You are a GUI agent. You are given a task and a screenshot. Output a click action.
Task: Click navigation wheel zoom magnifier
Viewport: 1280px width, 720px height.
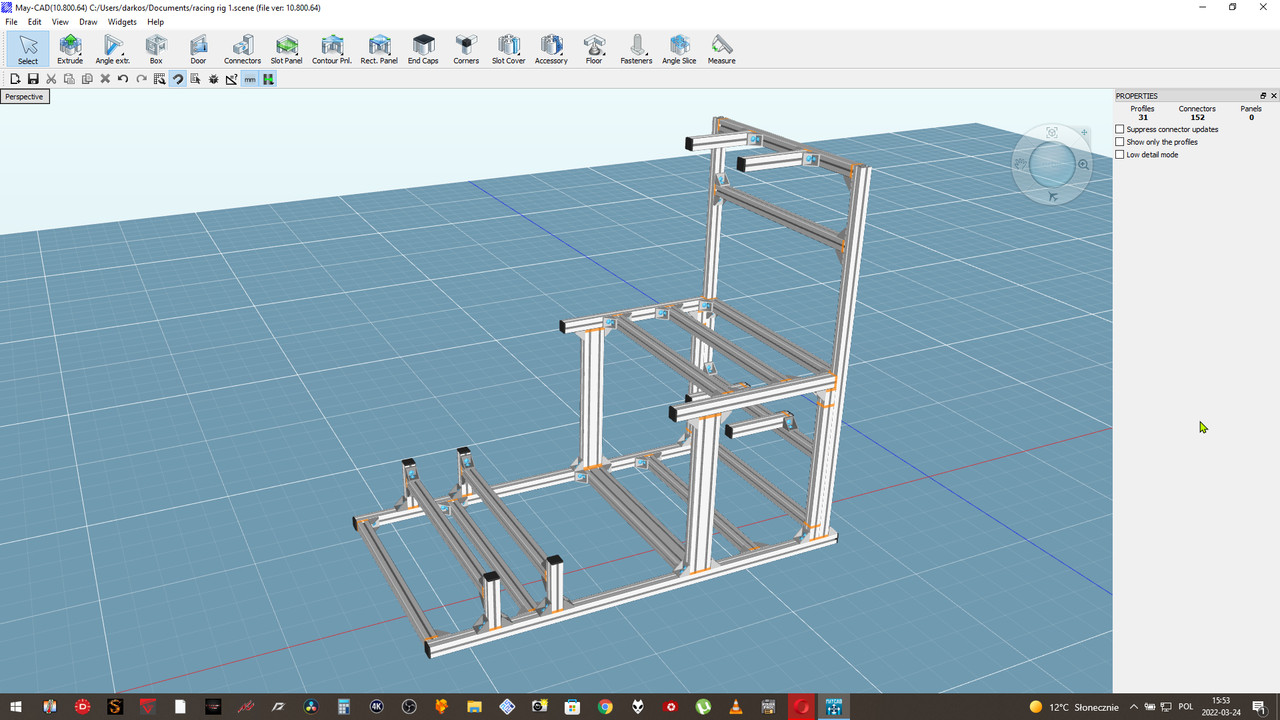1084,164
